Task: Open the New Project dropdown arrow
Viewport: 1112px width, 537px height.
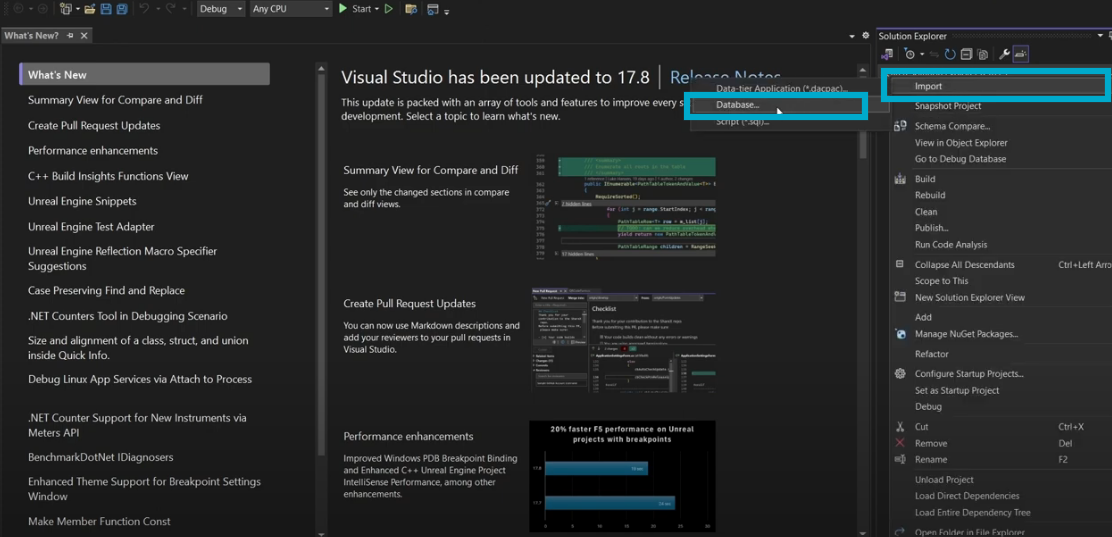Action: click(78, 9)
